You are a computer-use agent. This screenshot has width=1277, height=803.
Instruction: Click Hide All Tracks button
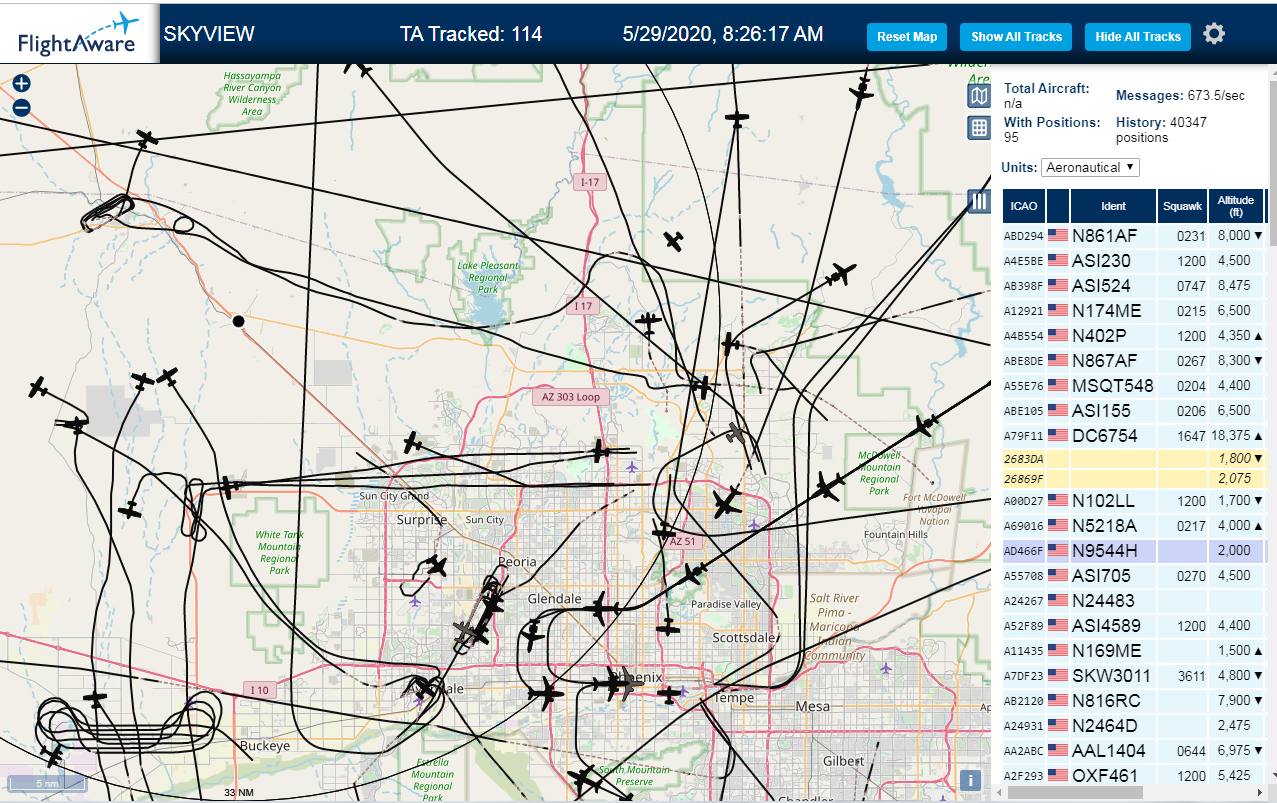[x=1138, y=37]
